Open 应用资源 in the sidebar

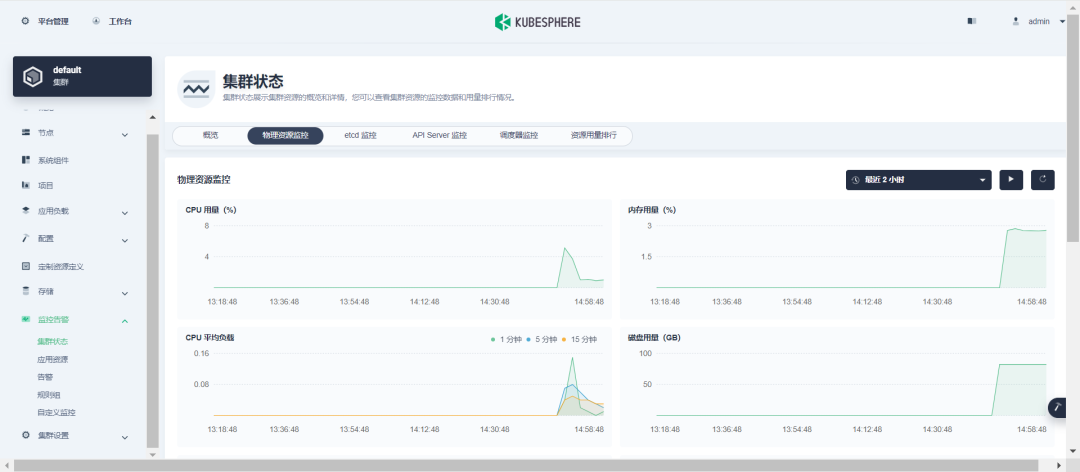(52, 359)
